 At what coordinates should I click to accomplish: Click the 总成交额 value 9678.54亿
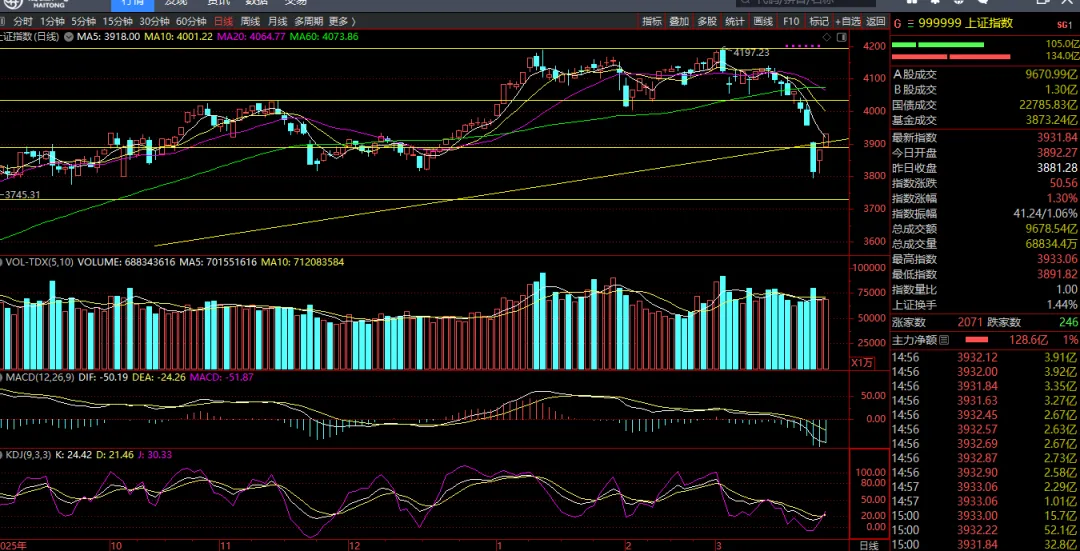click(x=1050, y=229)
